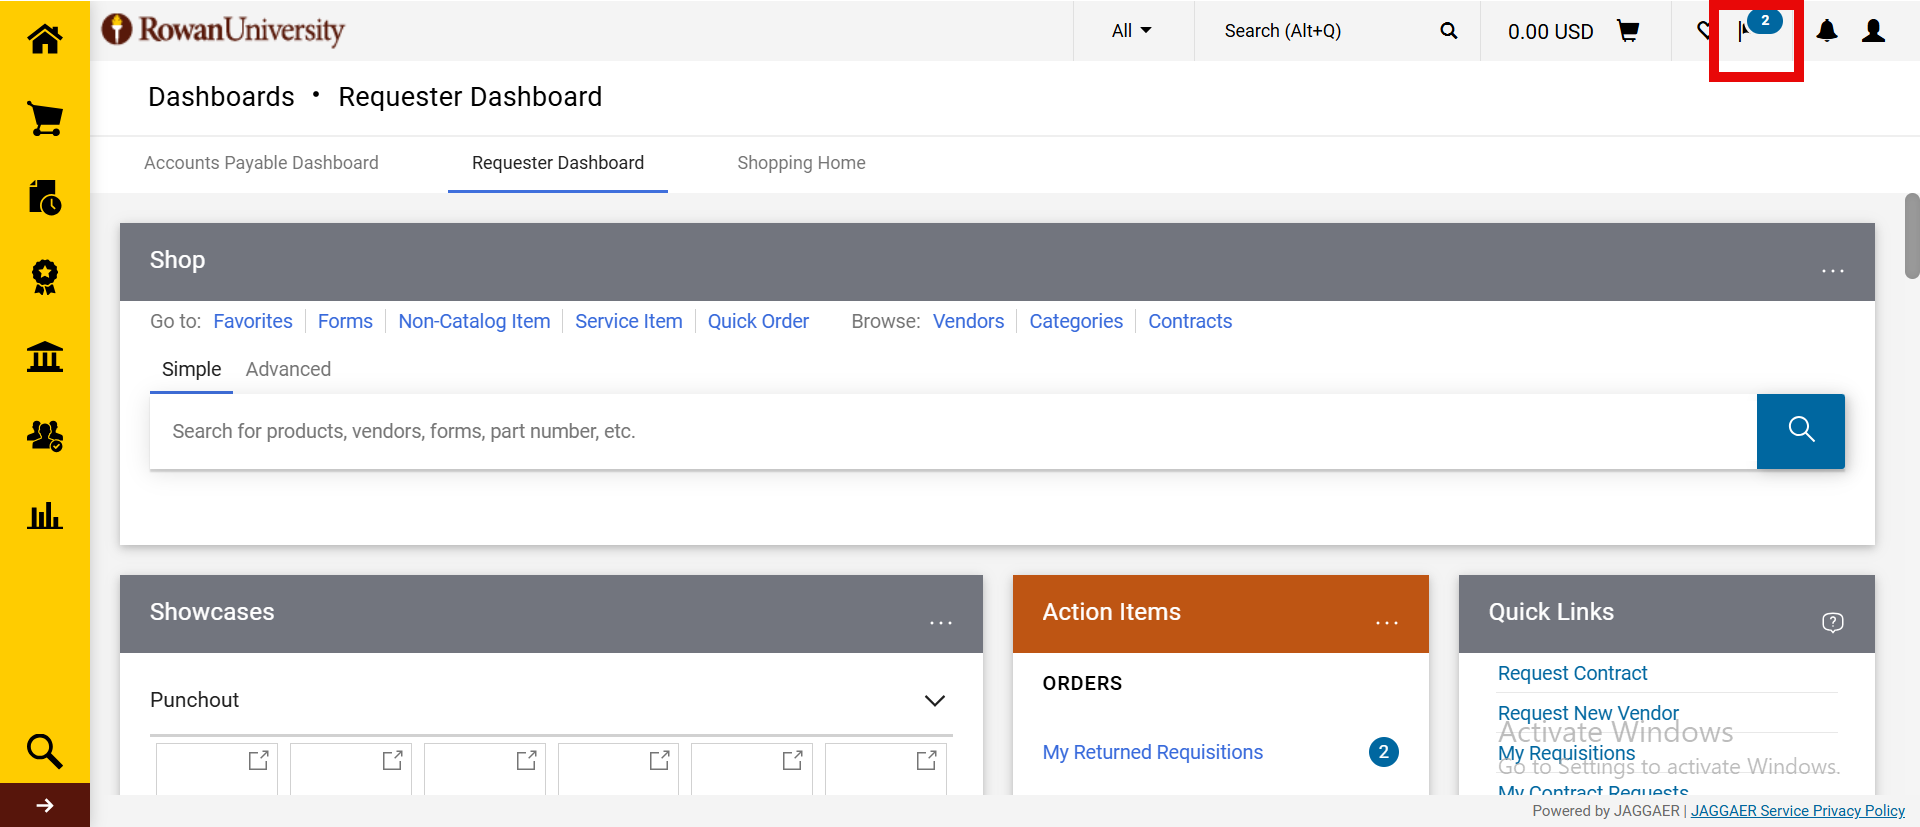Open the Request Contract quick link

(1572, 673)
